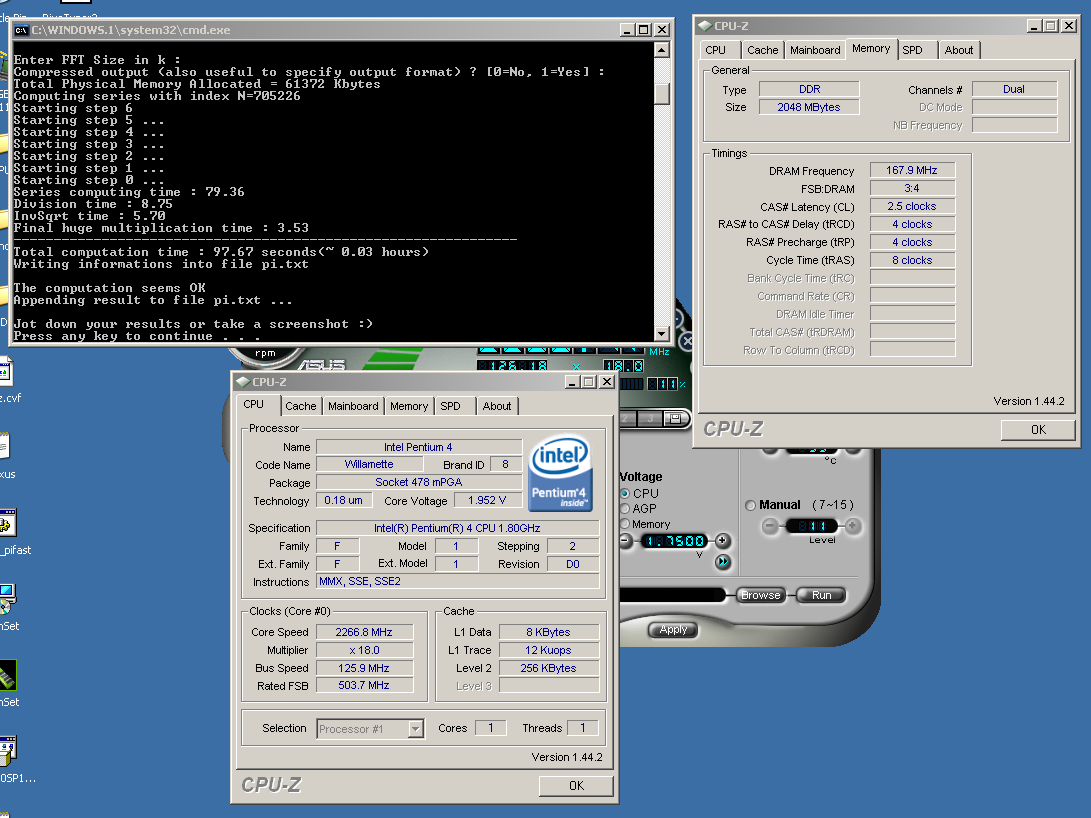Open Mainboard tab in front CPU-Z window
Viewport: 1091px width, 818px height.
tap(353, 406)
